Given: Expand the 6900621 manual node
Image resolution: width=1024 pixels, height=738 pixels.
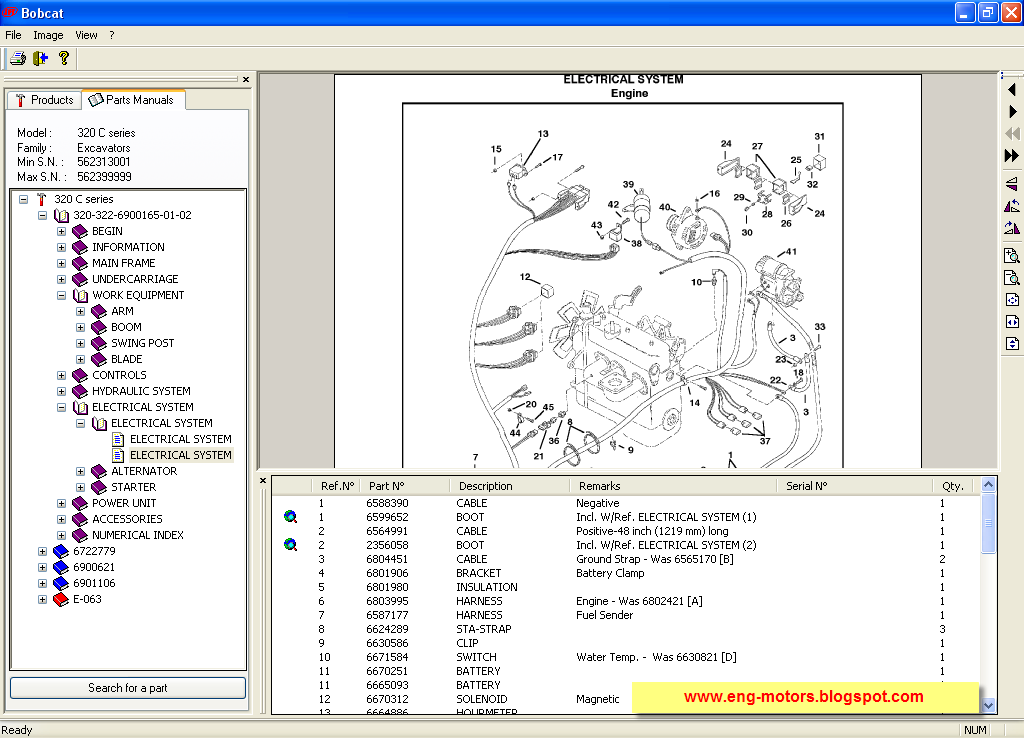Looking at the screenshot, I should (x=42, y=568).
